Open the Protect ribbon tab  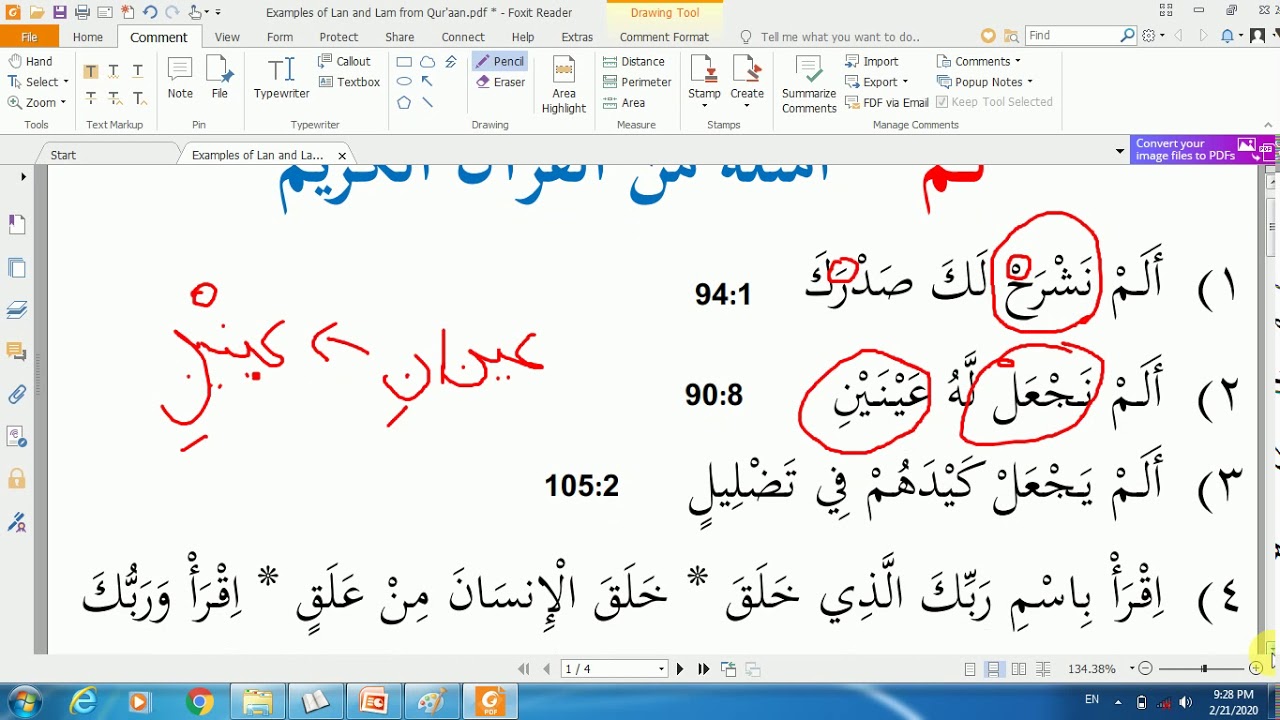pos(339,37)
